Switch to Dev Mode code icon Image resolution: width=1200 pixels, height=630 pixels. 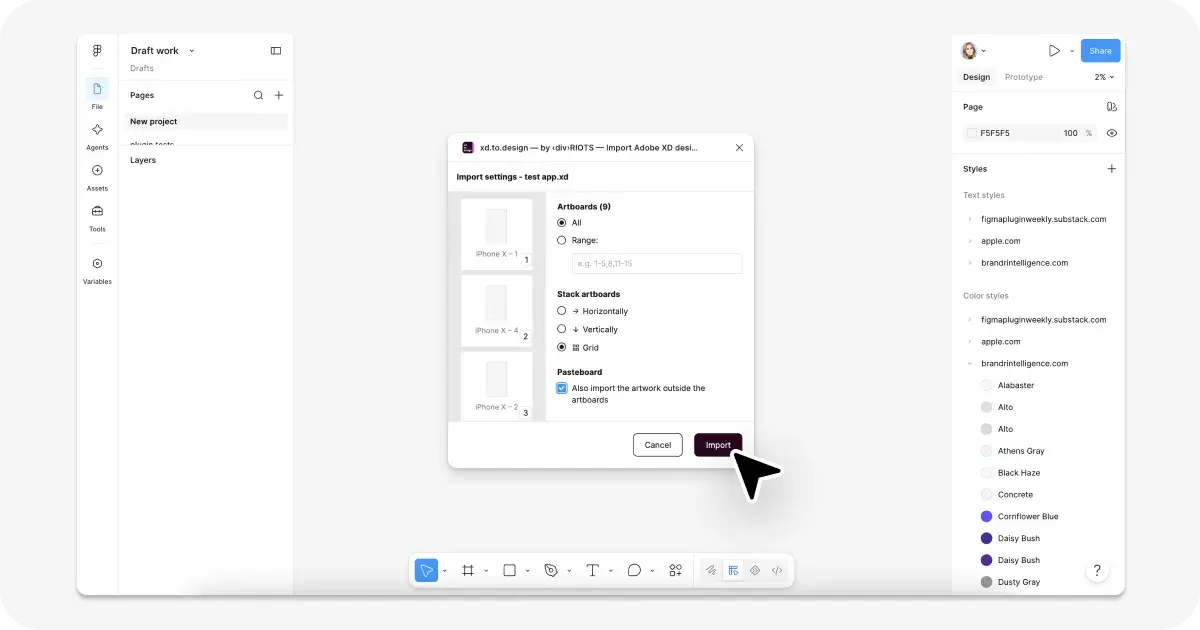point(777,570)
